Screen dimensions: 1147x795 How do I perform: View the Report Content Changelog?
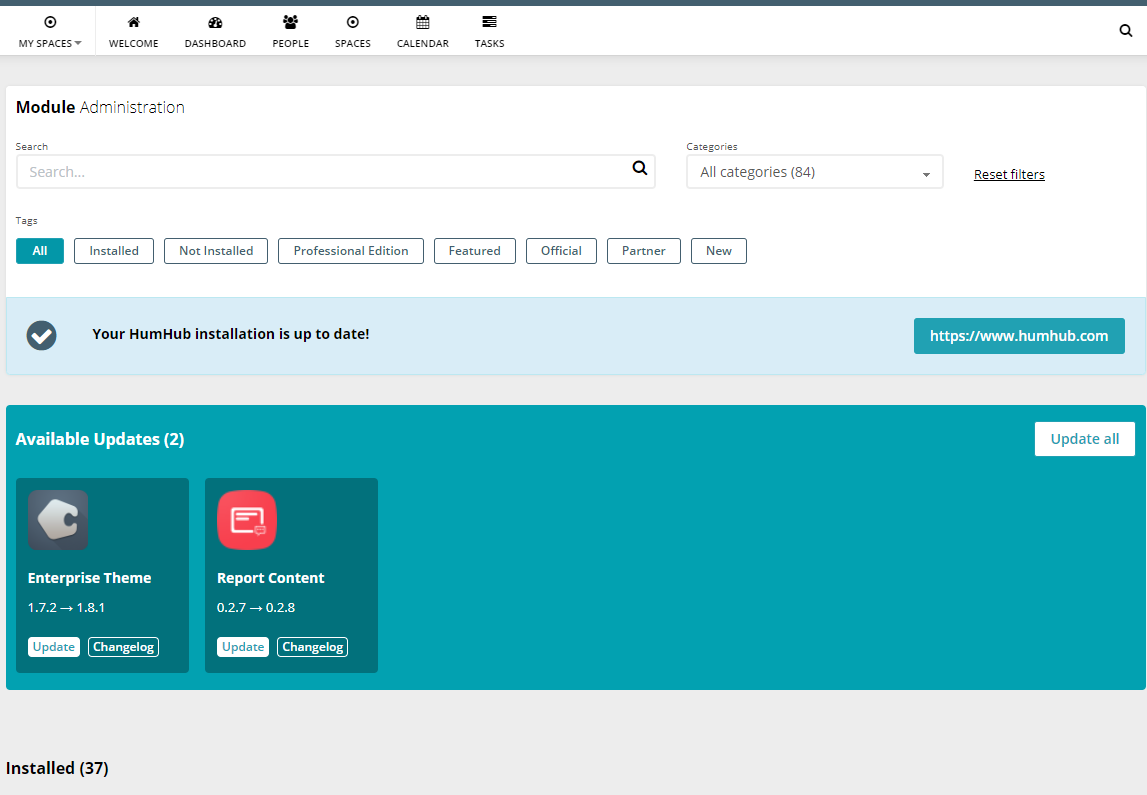[x=312, y=647]
